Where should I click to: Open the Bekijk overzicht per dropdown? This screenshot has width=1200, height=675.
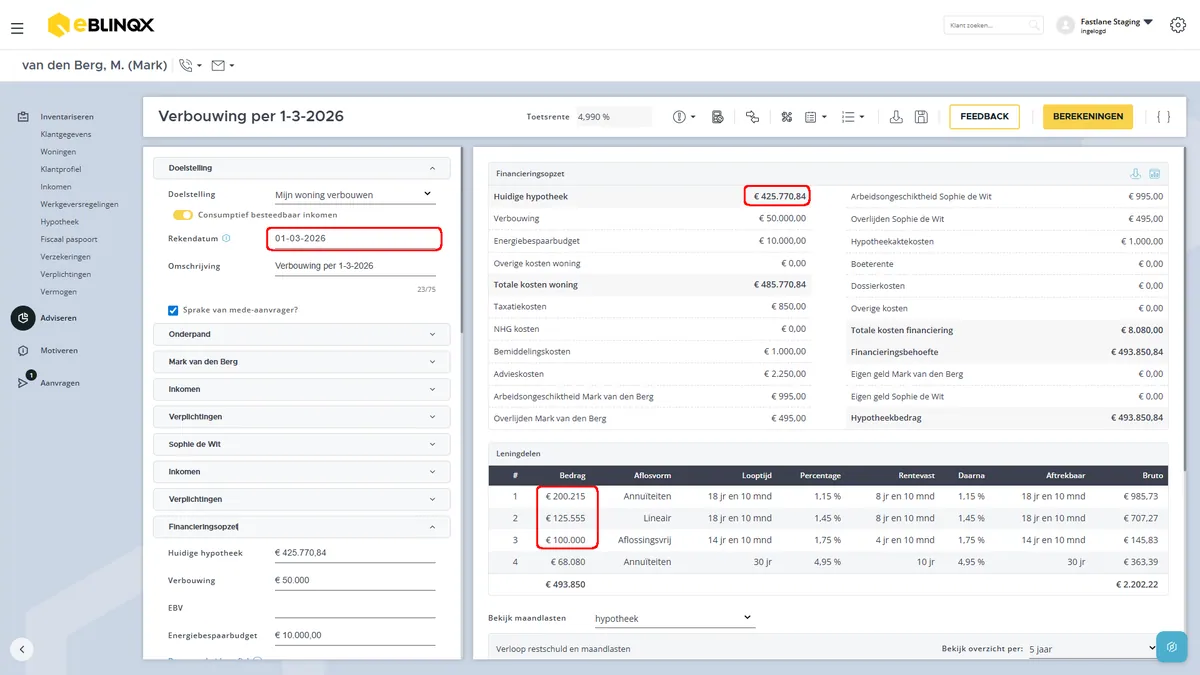click(1092, 649)
